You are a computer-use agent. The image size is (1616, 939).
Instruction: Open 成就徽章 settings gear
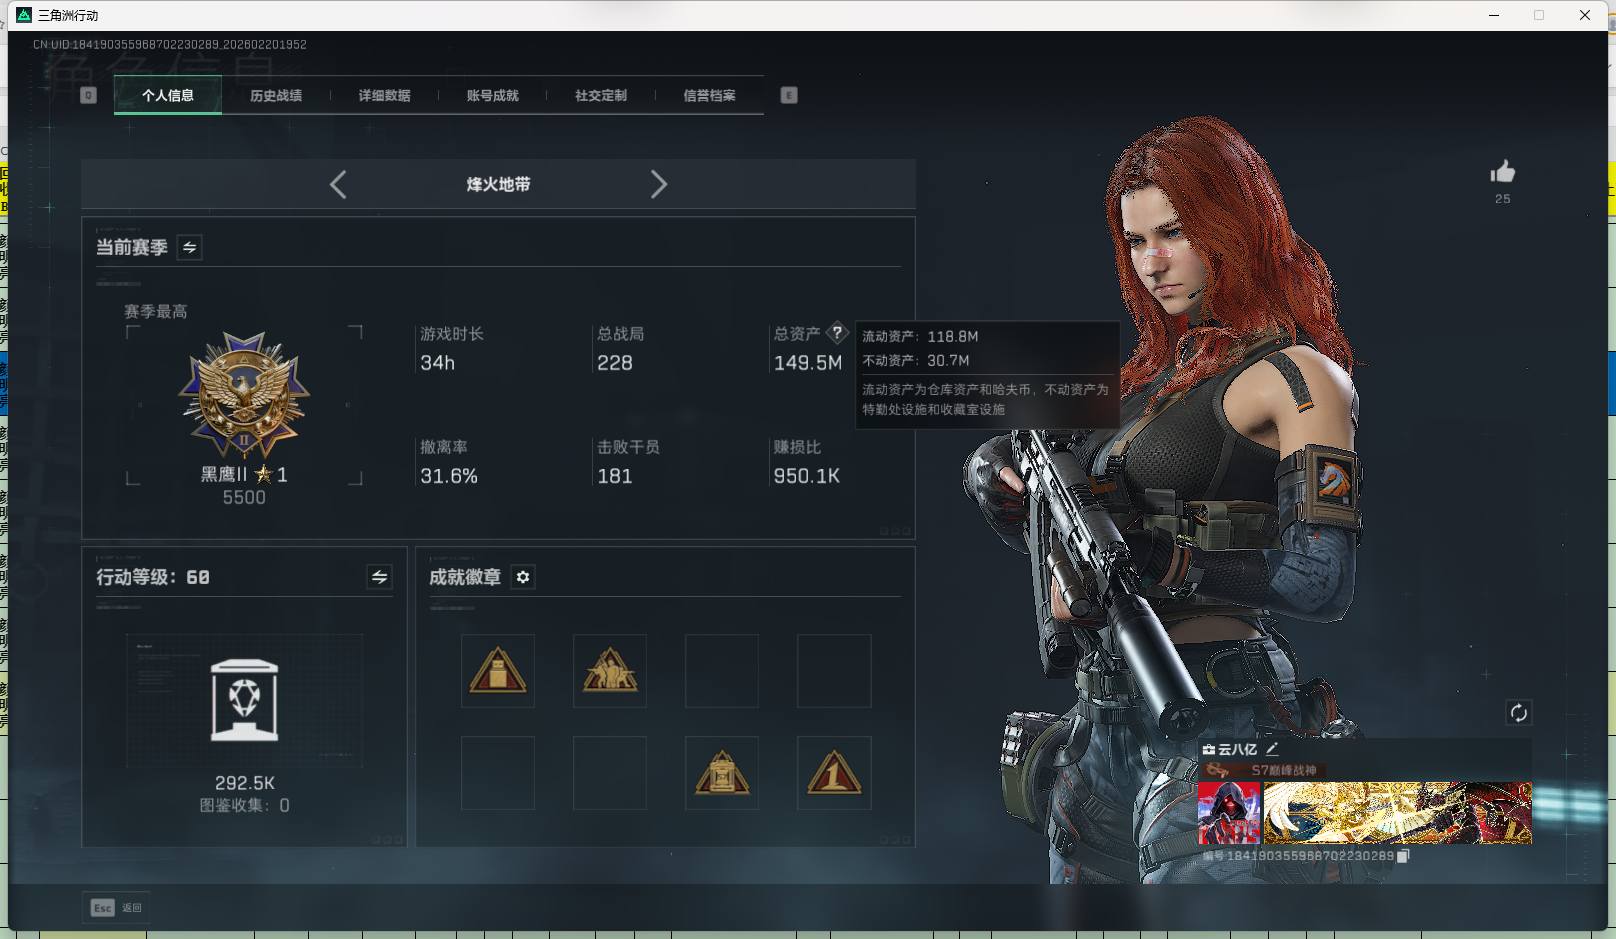[522, 577]
